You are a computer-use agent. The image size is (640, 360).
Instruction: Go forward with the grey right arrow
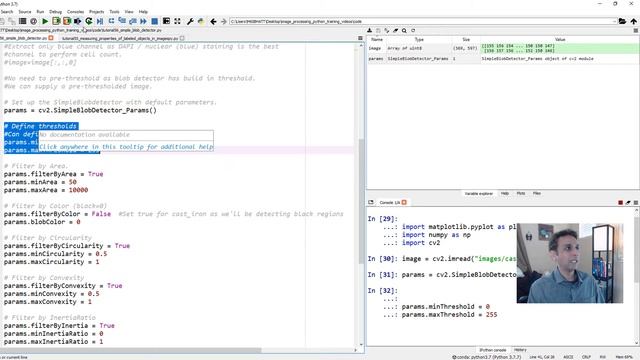[x=224, y=21]
